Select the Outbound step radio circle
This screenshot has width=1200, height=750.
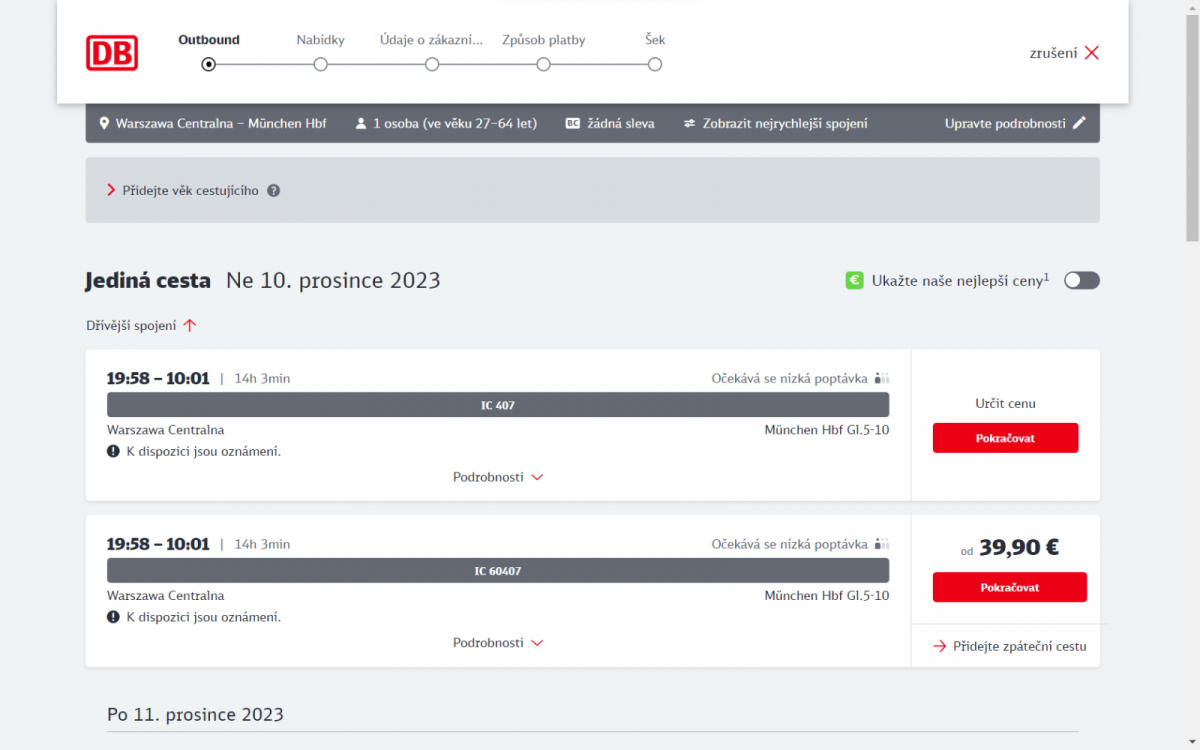[x=208, y=64]
